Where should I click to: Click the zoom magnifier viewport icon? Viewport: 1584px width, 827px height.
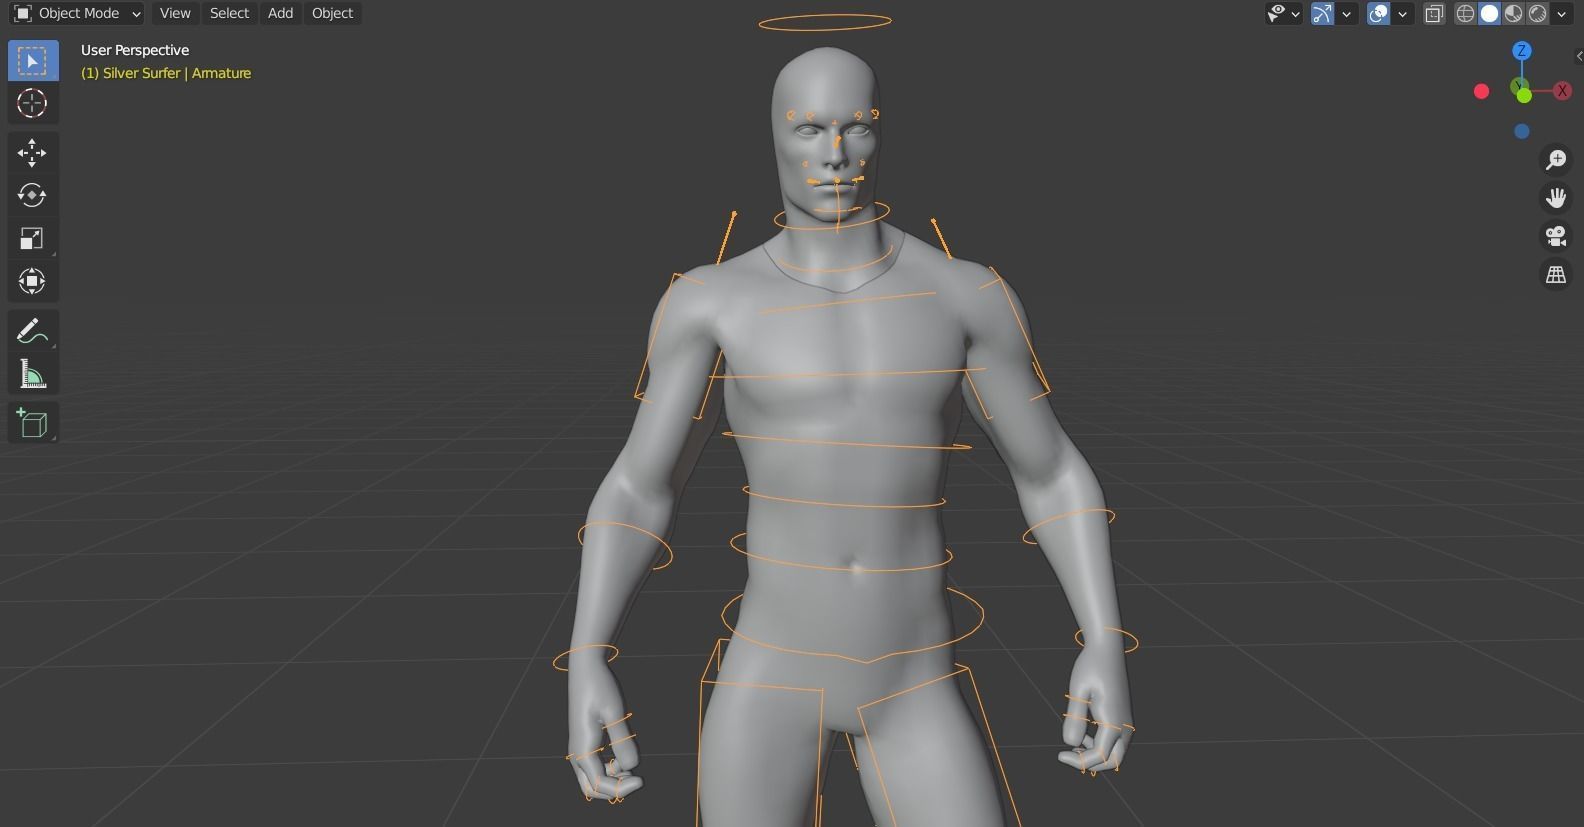tap(1556, 159)
